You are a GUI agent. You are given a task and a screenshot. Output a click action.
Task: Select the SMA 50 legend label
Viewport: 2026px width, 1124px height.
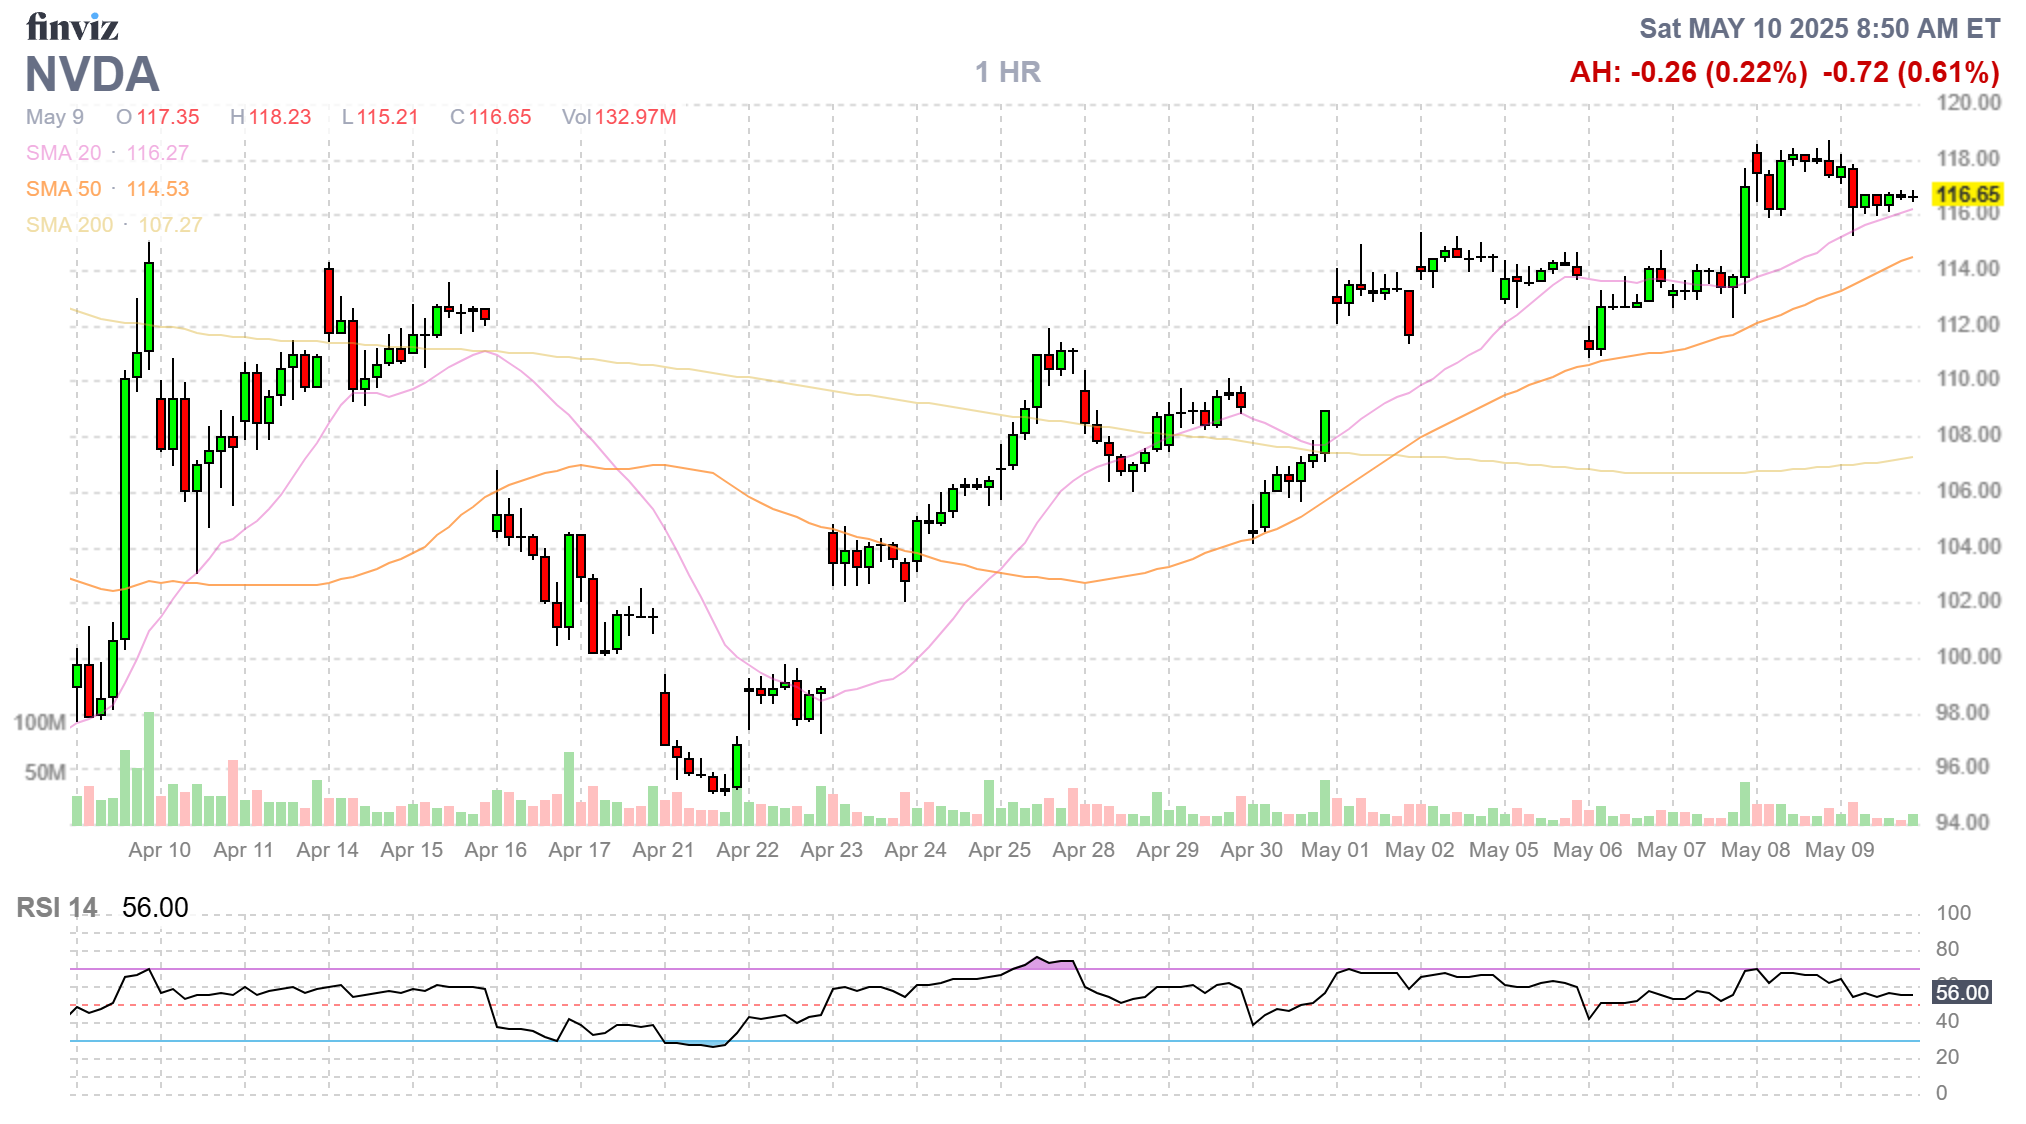click(x=64, y=189)
